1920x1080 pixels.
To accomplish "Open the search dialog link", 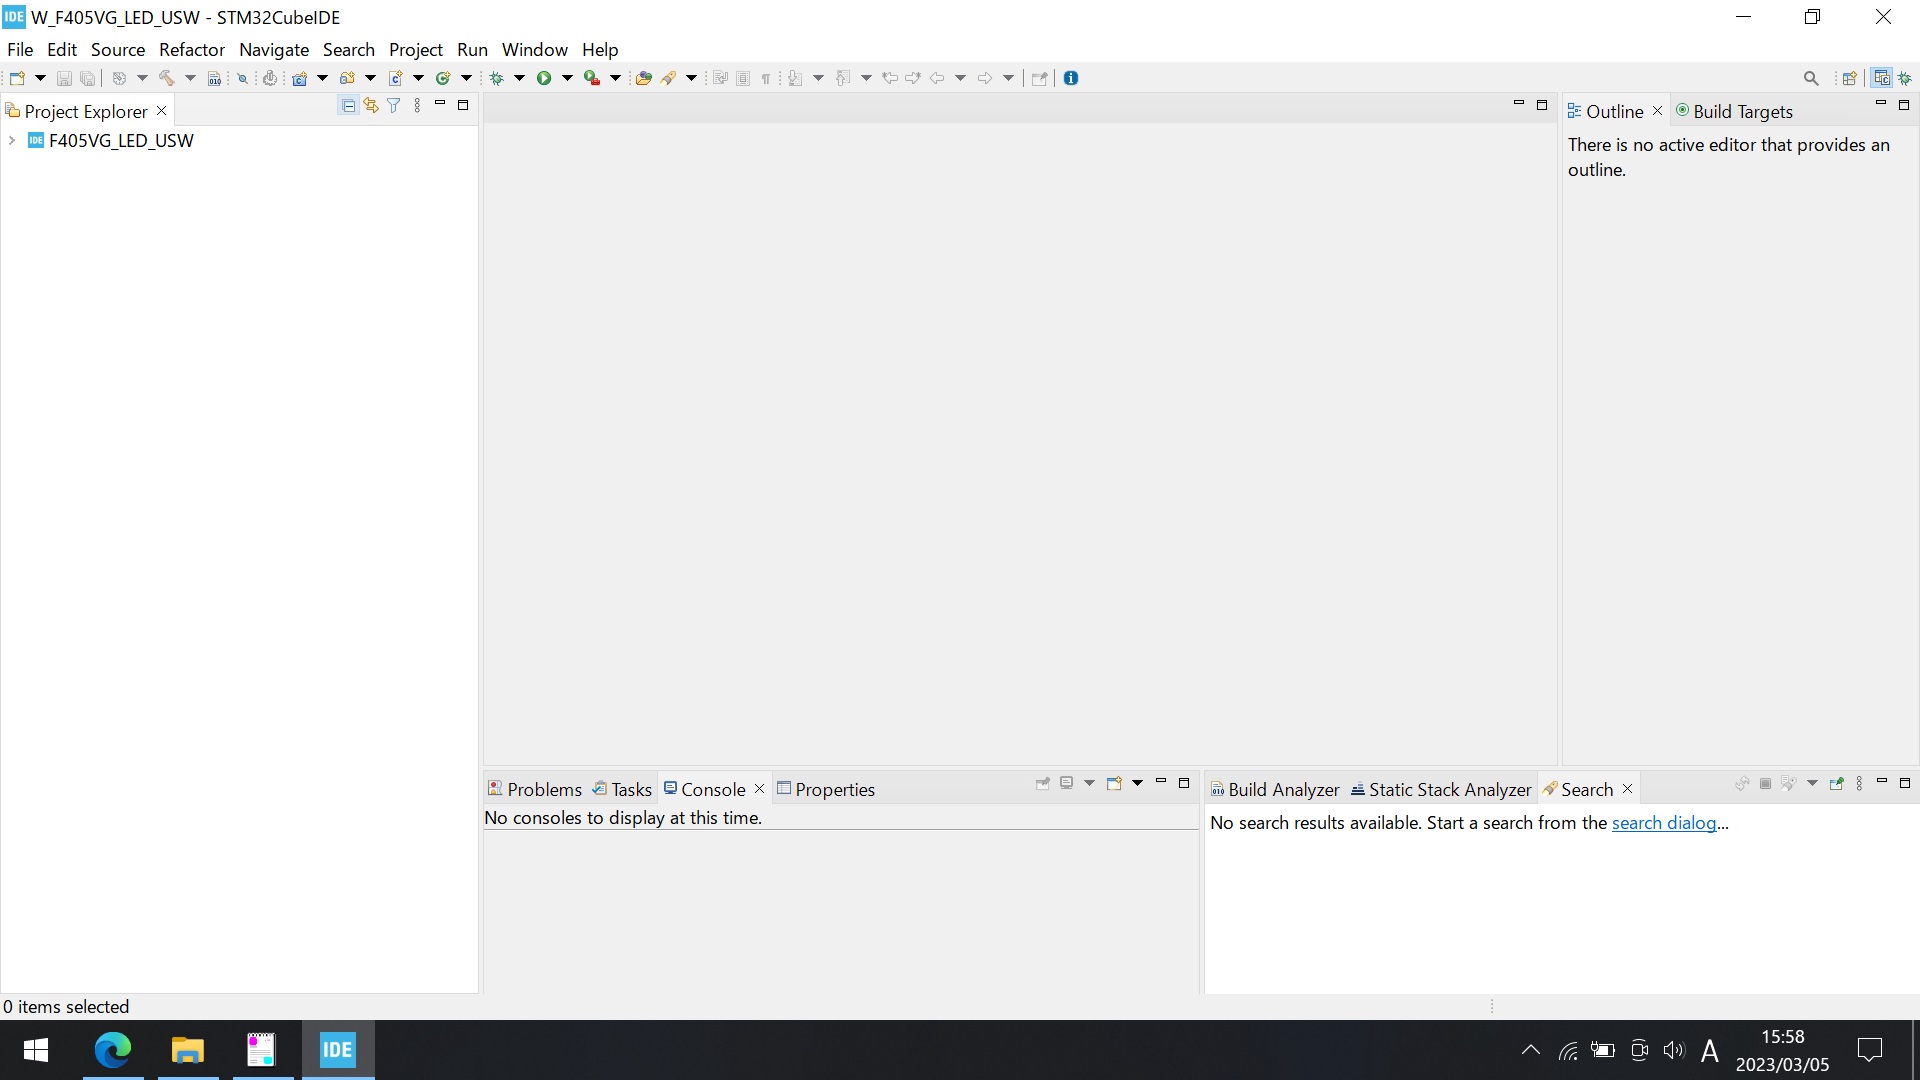I will [x=1664, y=823].
